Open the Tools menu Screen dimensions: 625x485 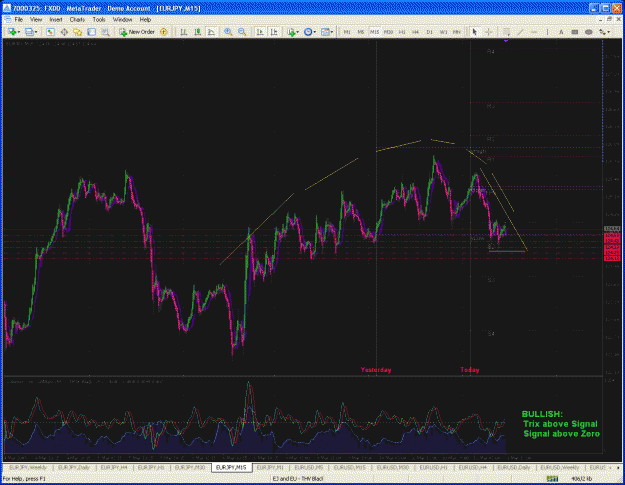(x=99, y=20)
